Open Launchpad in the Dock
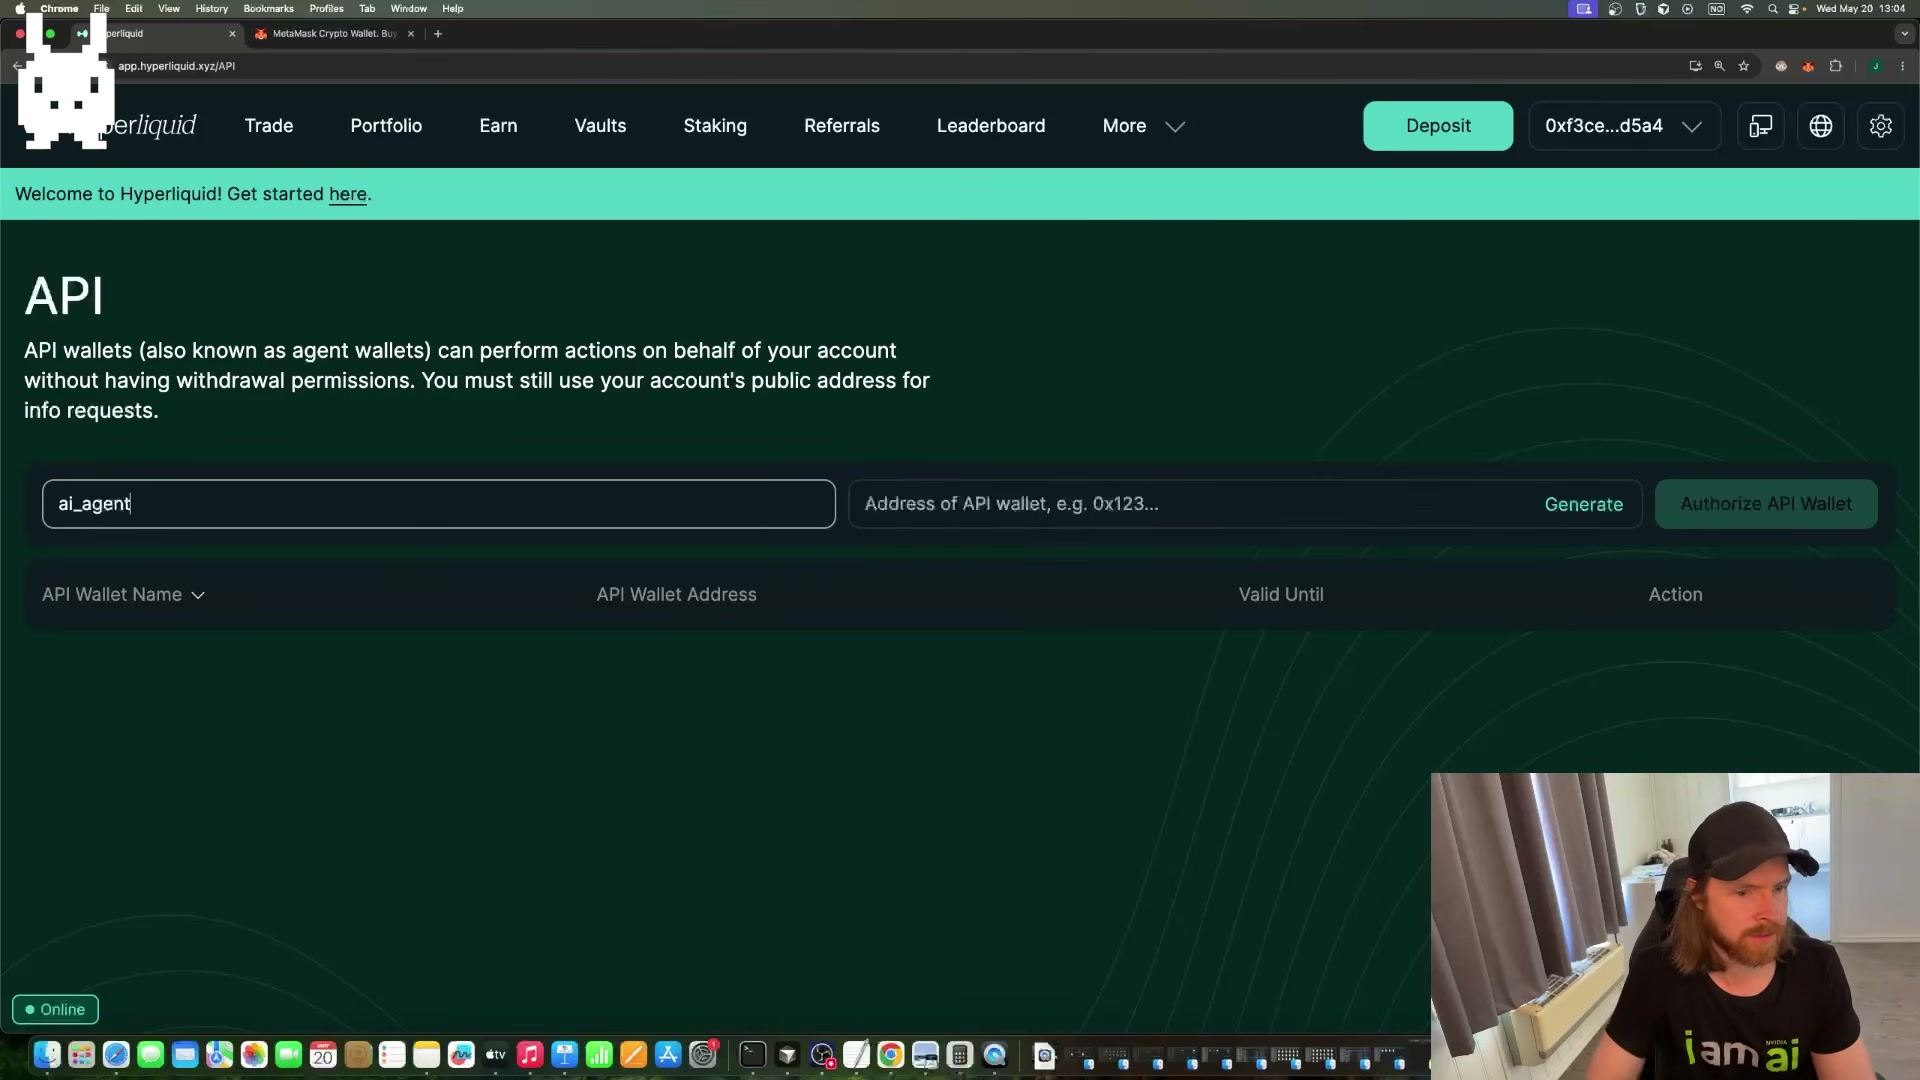The image size is (1920, 1080). click(x=82, y=1055)
